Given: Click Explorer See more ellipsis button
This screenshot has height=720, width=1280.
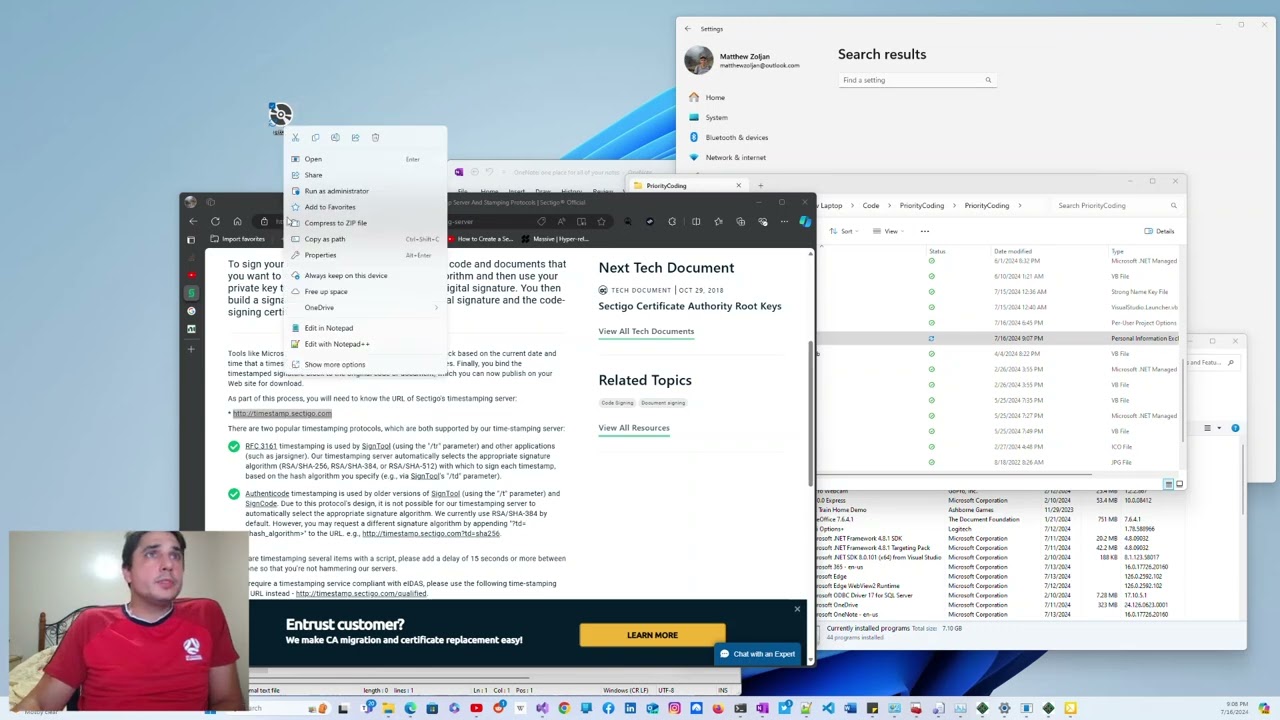Looking at the screenshot, I should pos(925,231).
